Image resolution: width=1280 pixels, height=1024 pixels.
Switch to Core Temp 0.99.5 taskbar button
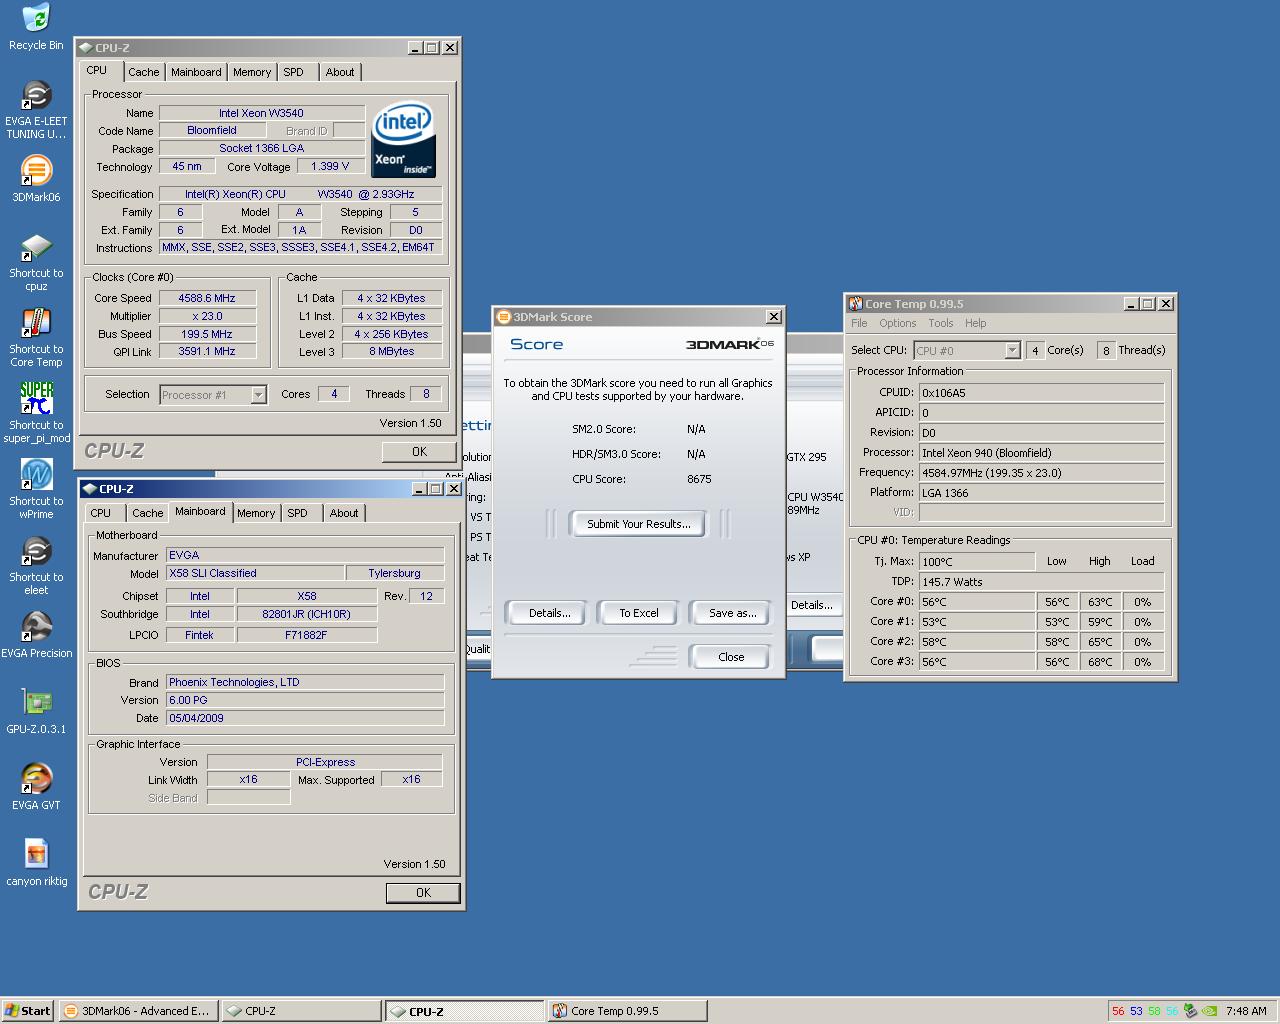[627, 1011]
